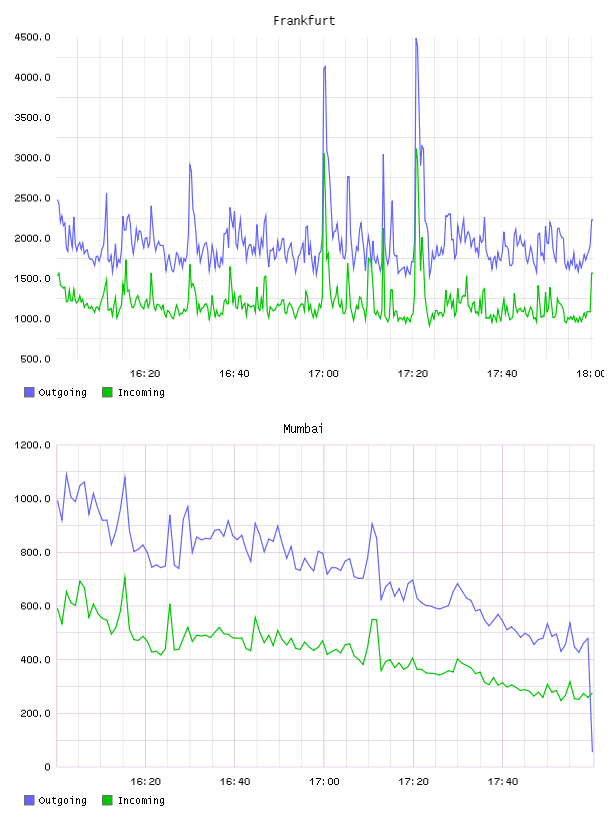
Task: Click the 17:00 time label under Mumbai chart
Action: 324,782
